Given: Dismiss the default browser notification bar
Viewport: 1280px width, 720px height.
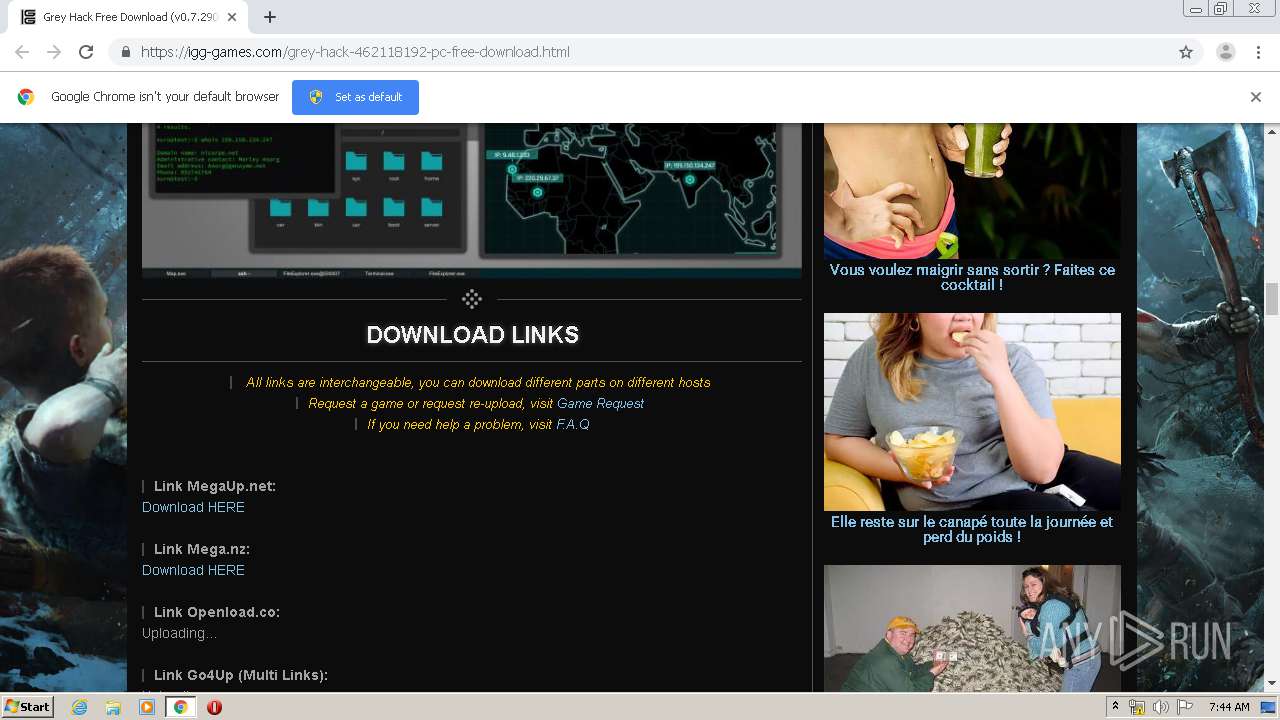Looking at the screenshot, I should (1255, 97).
